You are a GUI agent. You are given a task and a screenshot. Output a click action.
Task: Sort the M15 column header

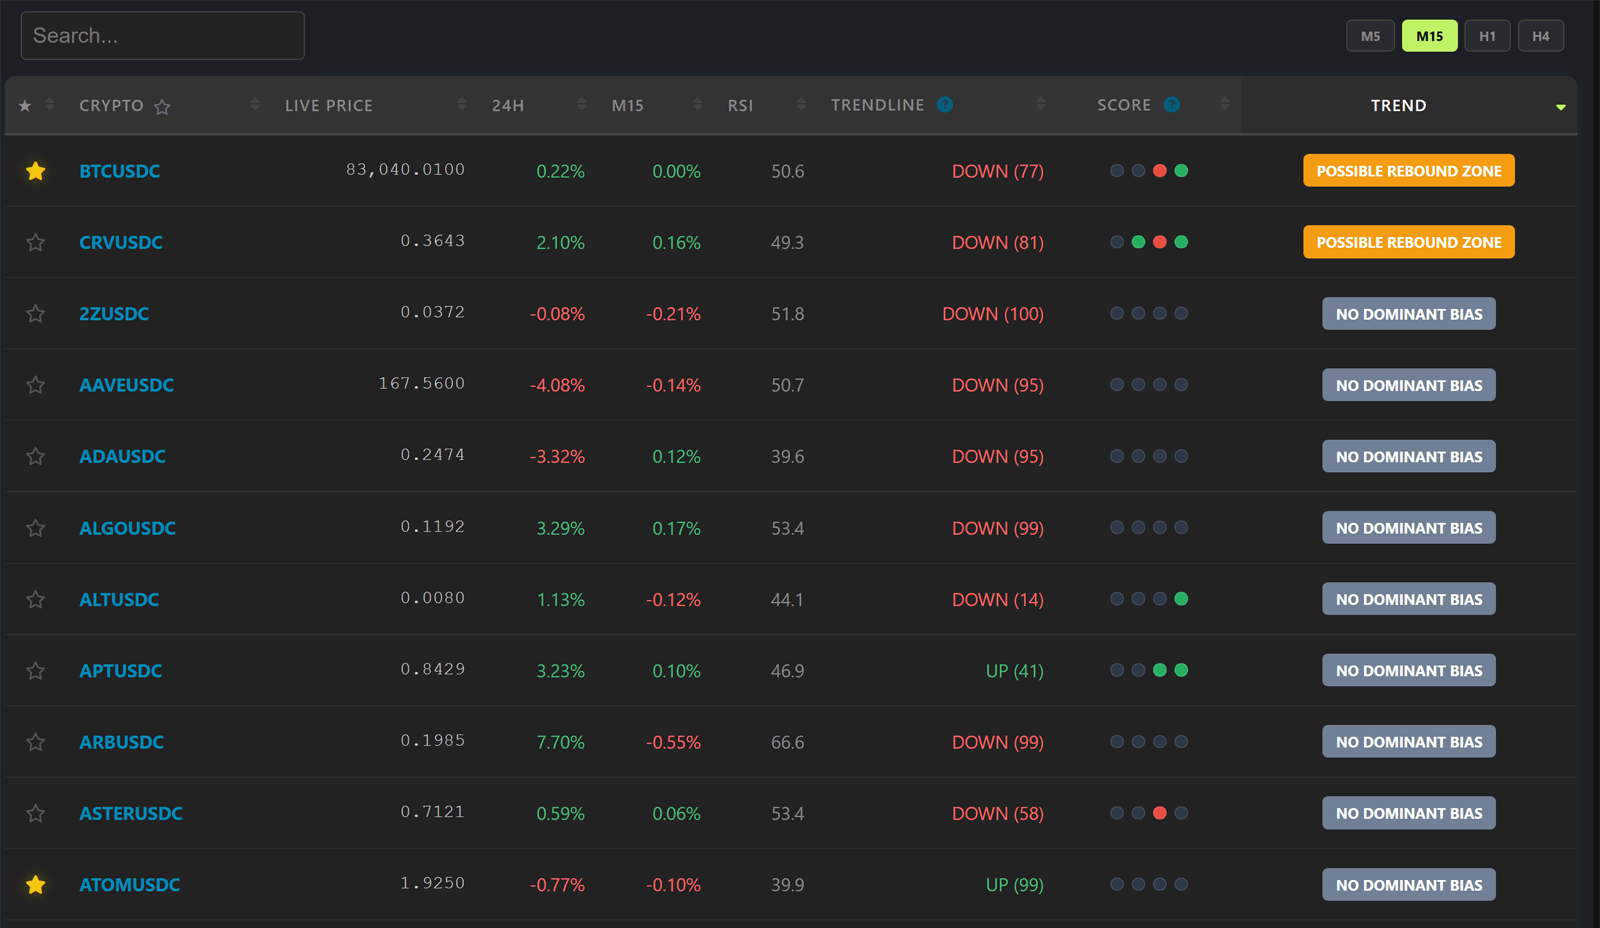628,105
